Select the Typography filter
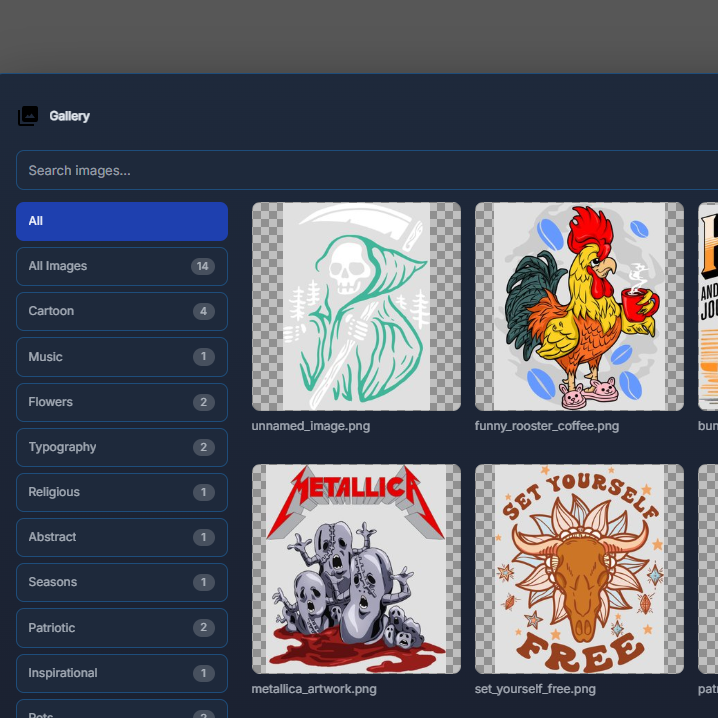The height and width of the screenshot is (718, 718). (x=122, y=447)
